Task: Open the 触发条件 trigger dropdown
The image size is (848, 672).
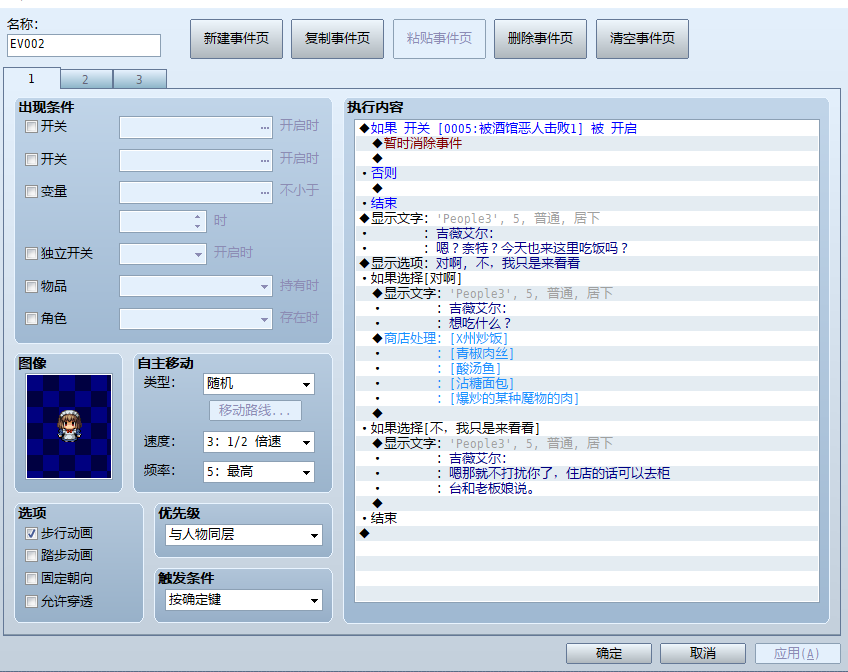Action: coord(243,600)
